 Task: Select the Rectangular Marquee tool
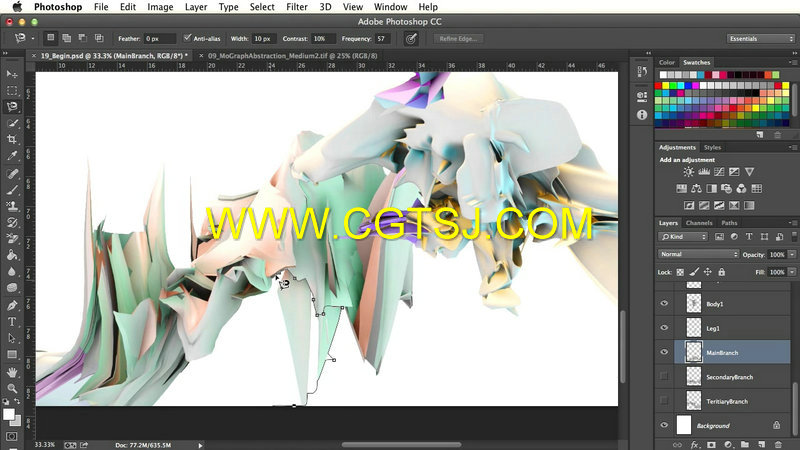point(12,91)
